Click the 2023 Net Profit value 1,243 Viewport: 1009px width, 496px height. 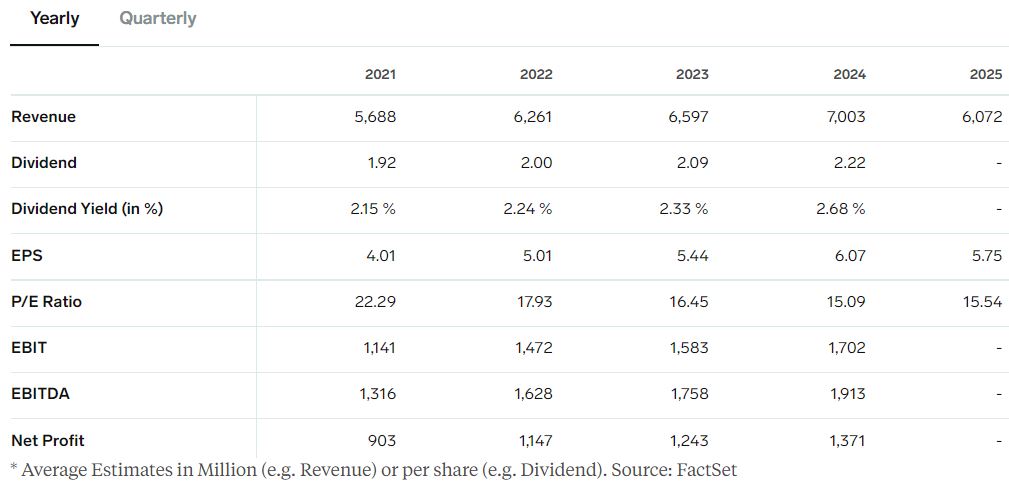coord(689,441)
